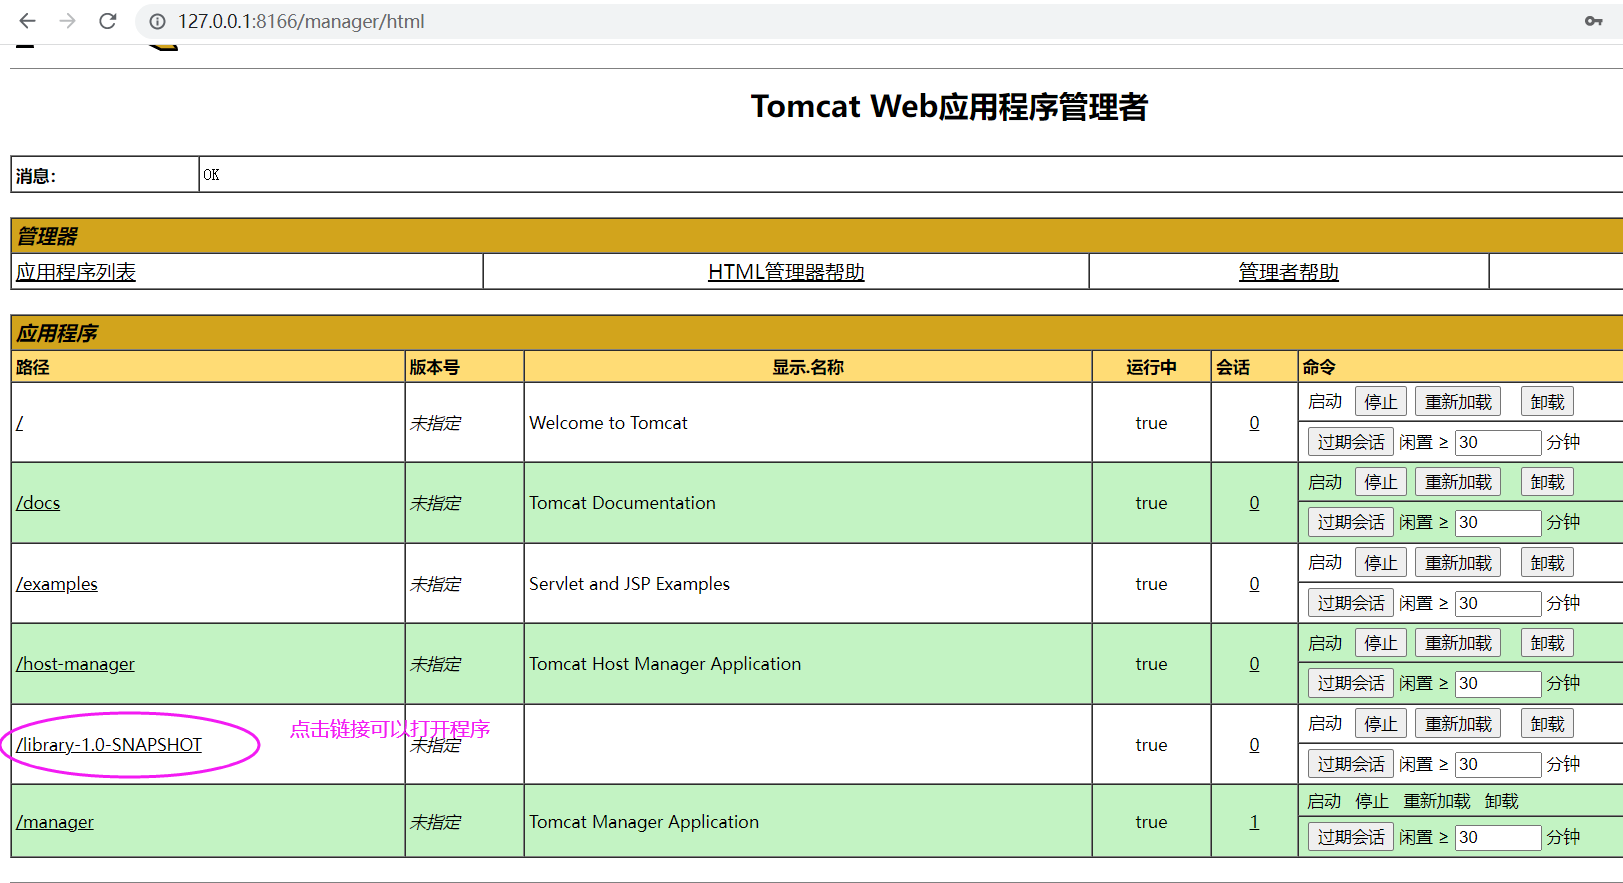Expire sessions for Welcome to Tomcat
The image size is (1623, 883).
tap(1351, 442)
